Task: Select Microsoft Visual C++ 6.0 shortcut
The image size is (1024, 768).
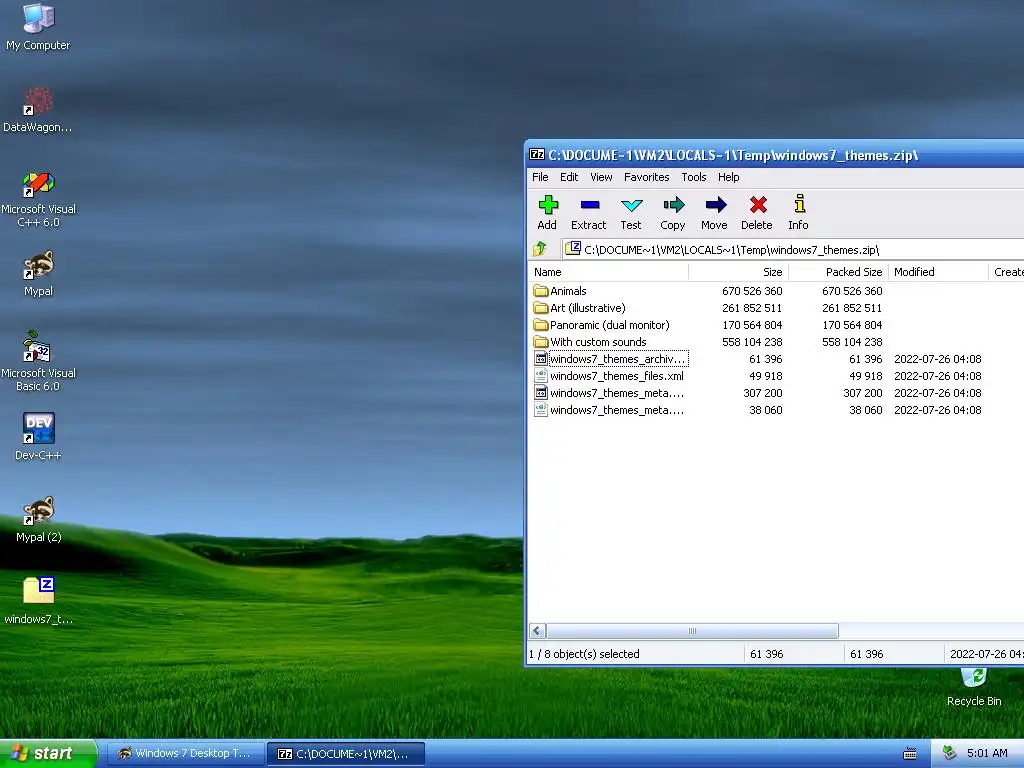Action: (x=38, y=199)
